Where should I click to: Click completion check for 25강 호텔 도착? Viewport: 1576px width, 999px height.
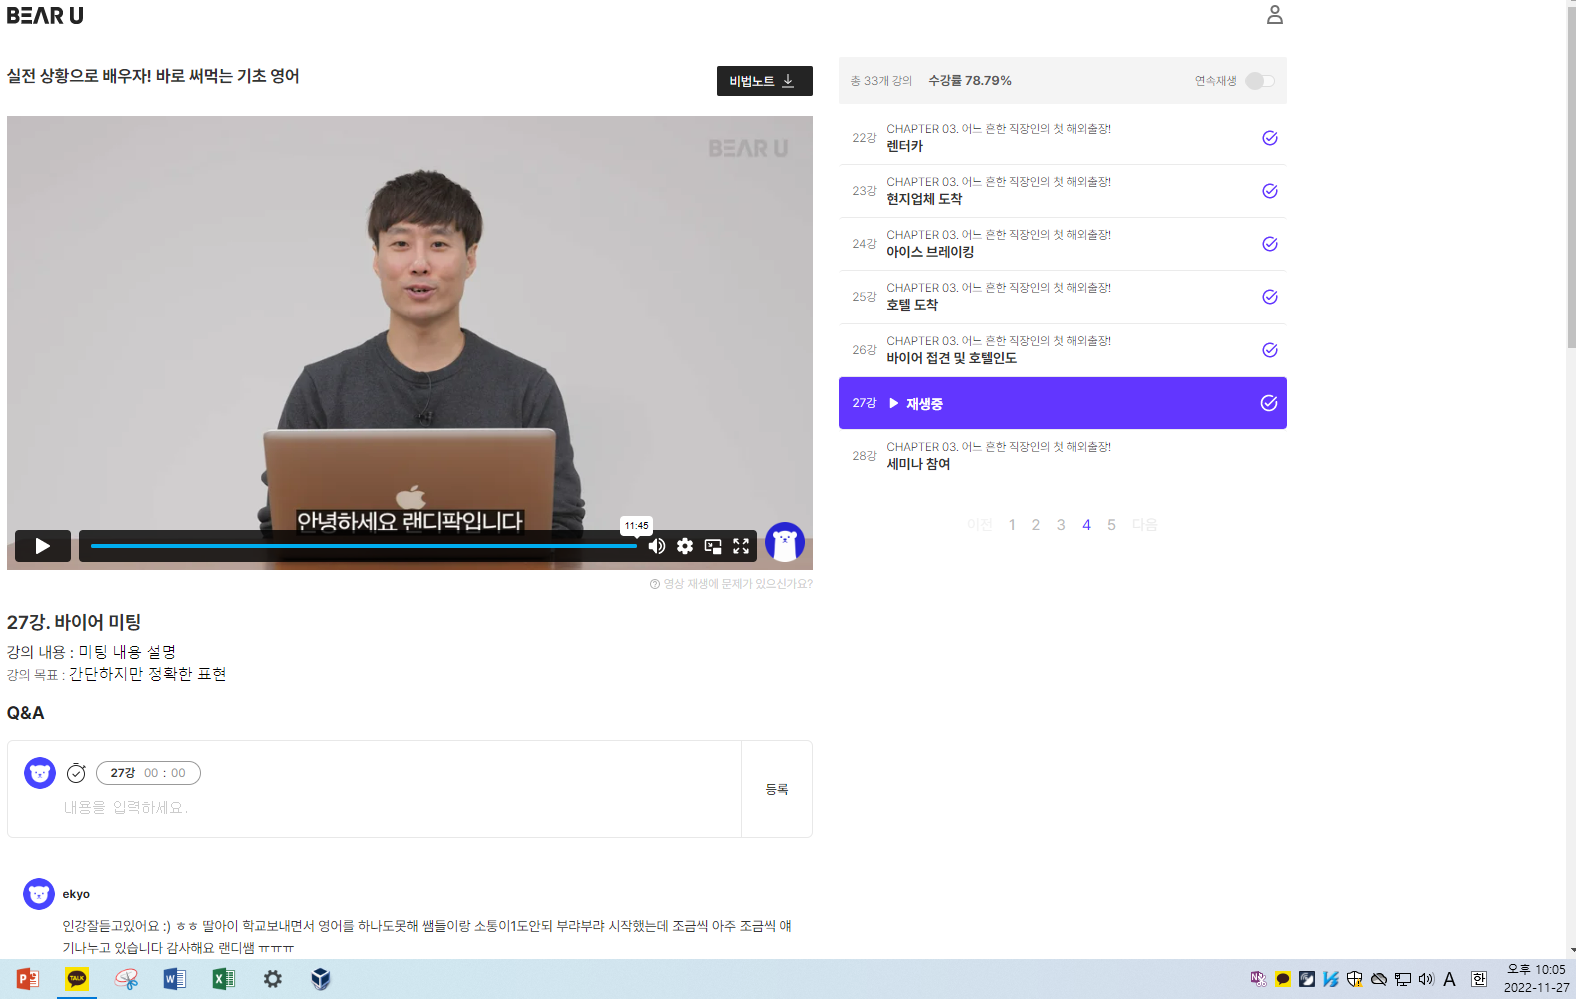point(1270,297)
